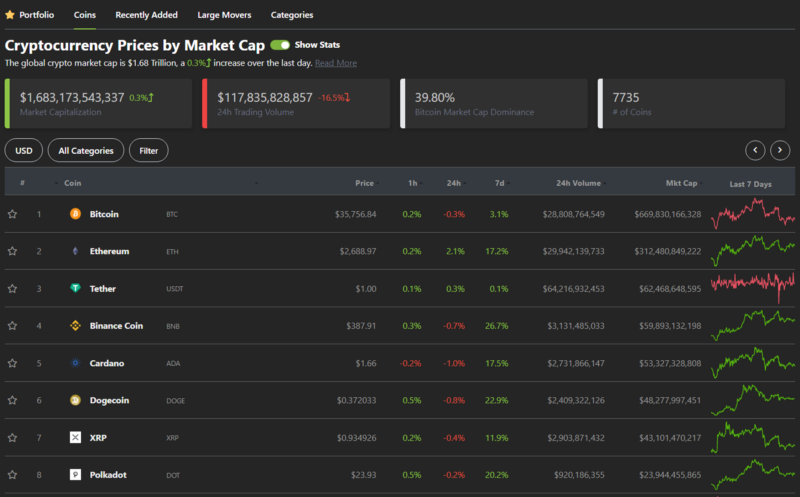Screen dimensions: 800x497
Task: Select Tether 24h volume $64,216,932,453
Action: pos(573,289)
